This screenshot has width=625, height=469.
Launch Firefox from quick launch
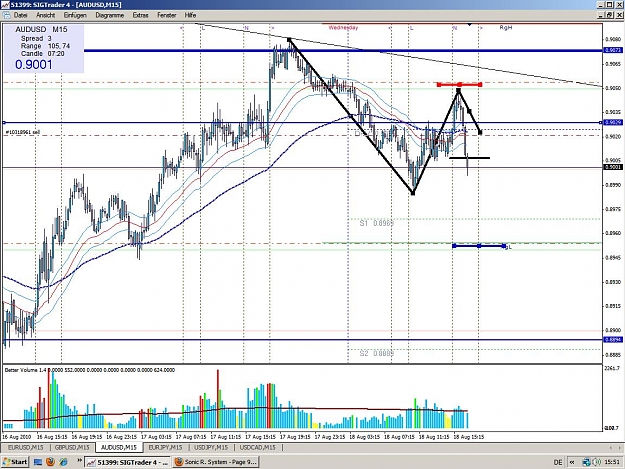50,462
